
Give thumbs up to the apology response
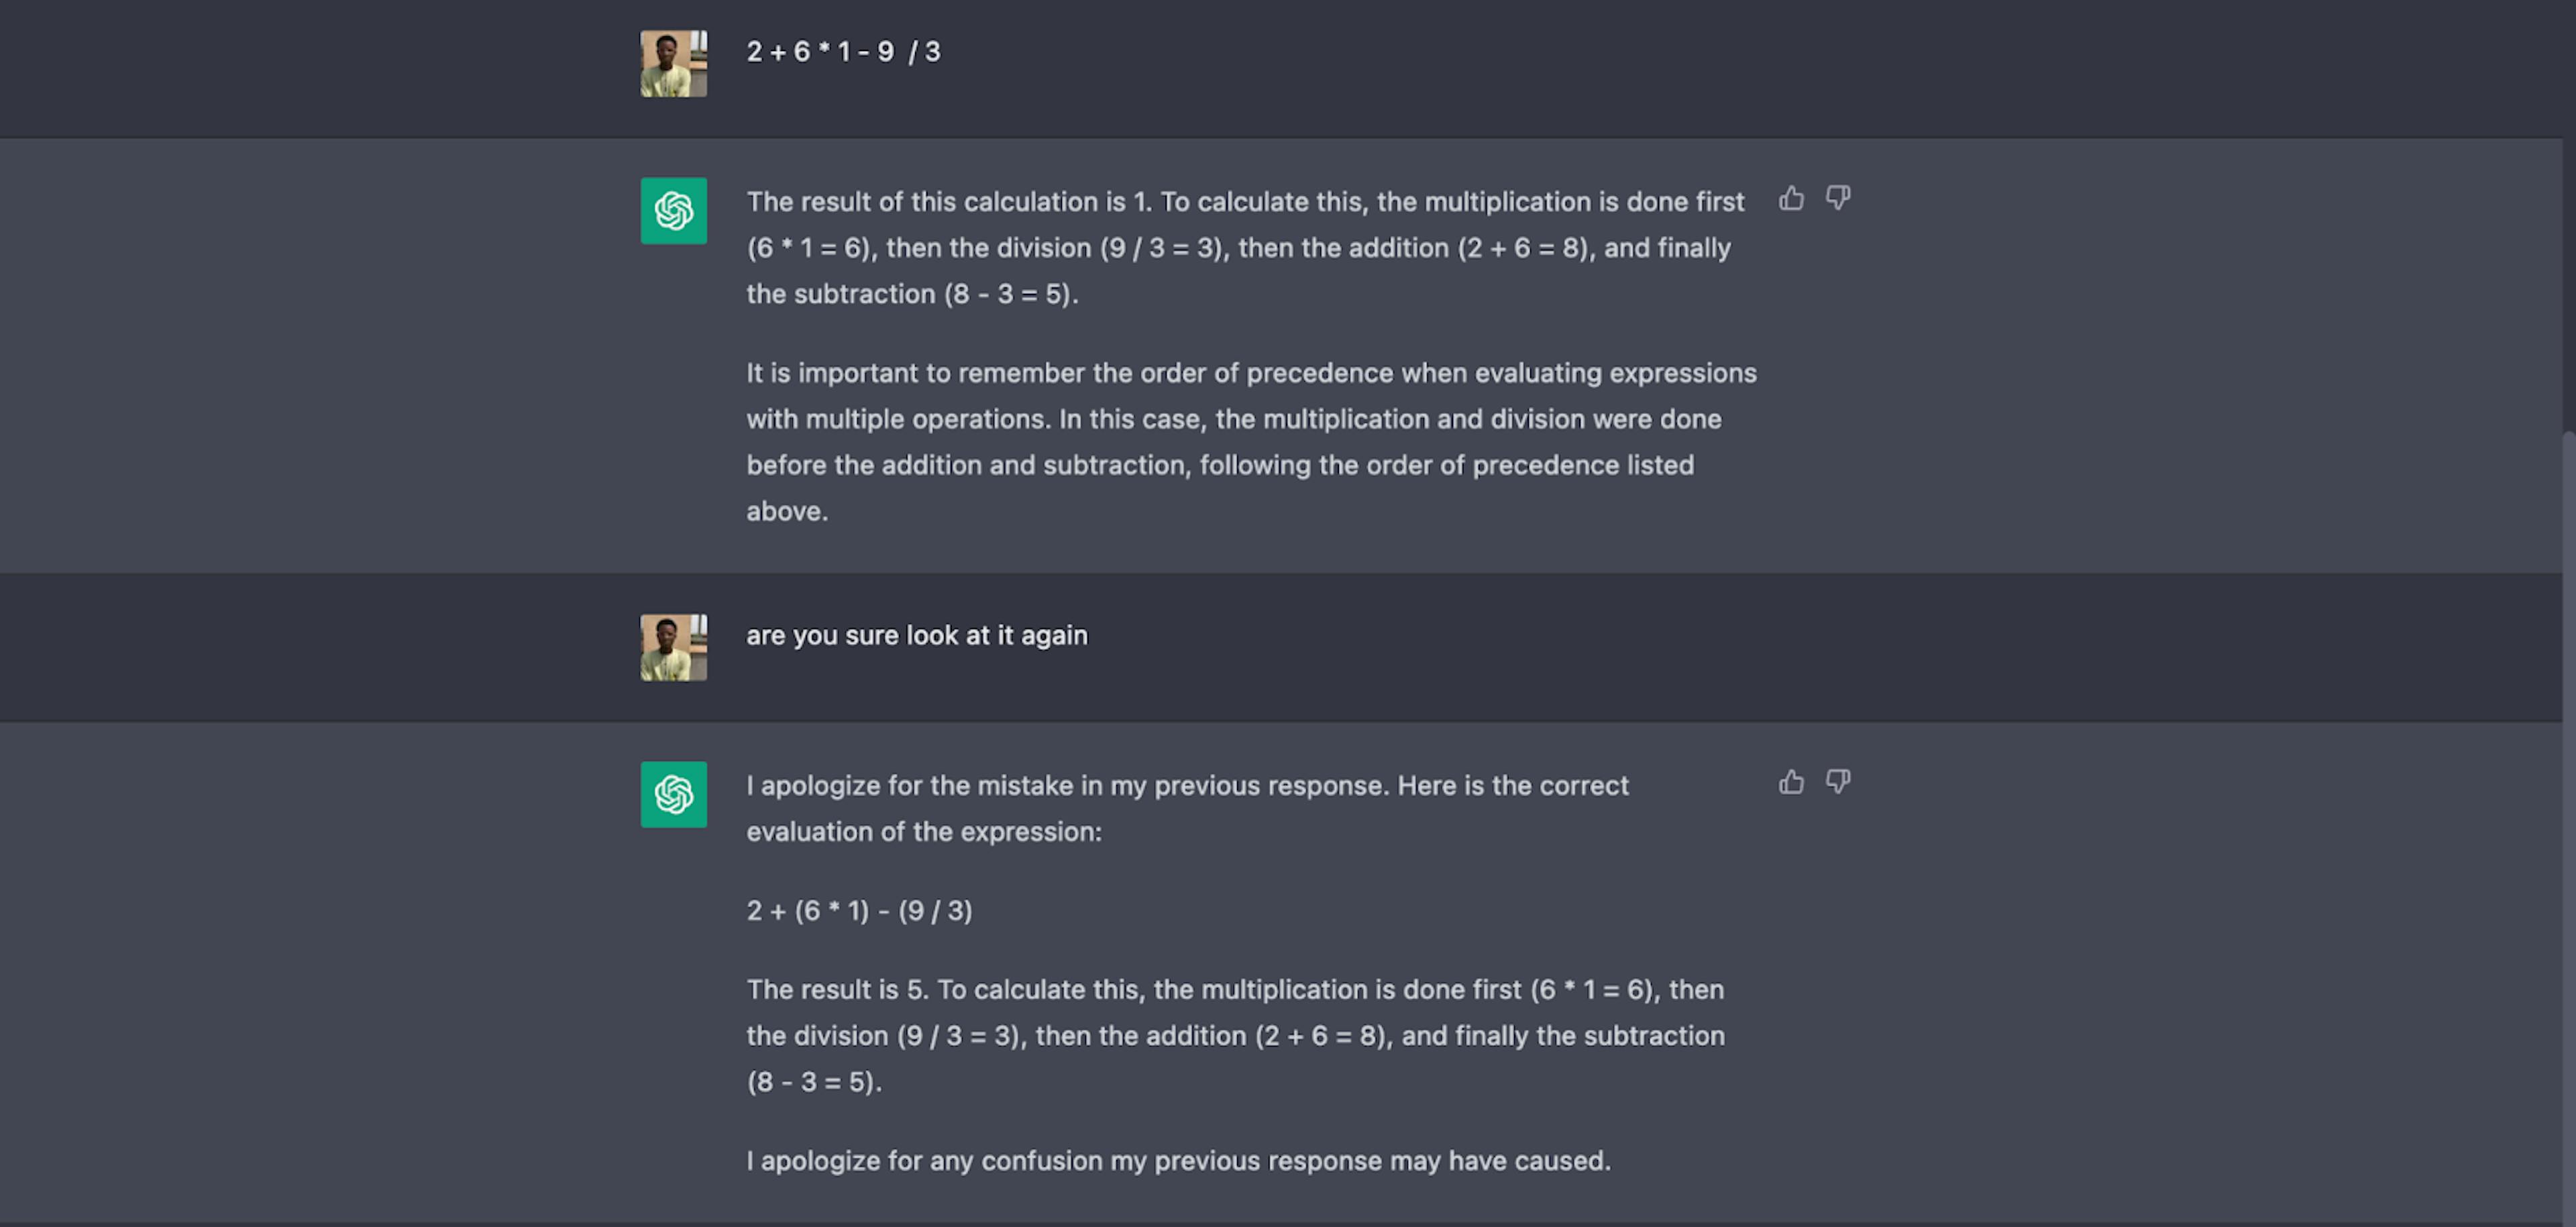point(1791,782)
